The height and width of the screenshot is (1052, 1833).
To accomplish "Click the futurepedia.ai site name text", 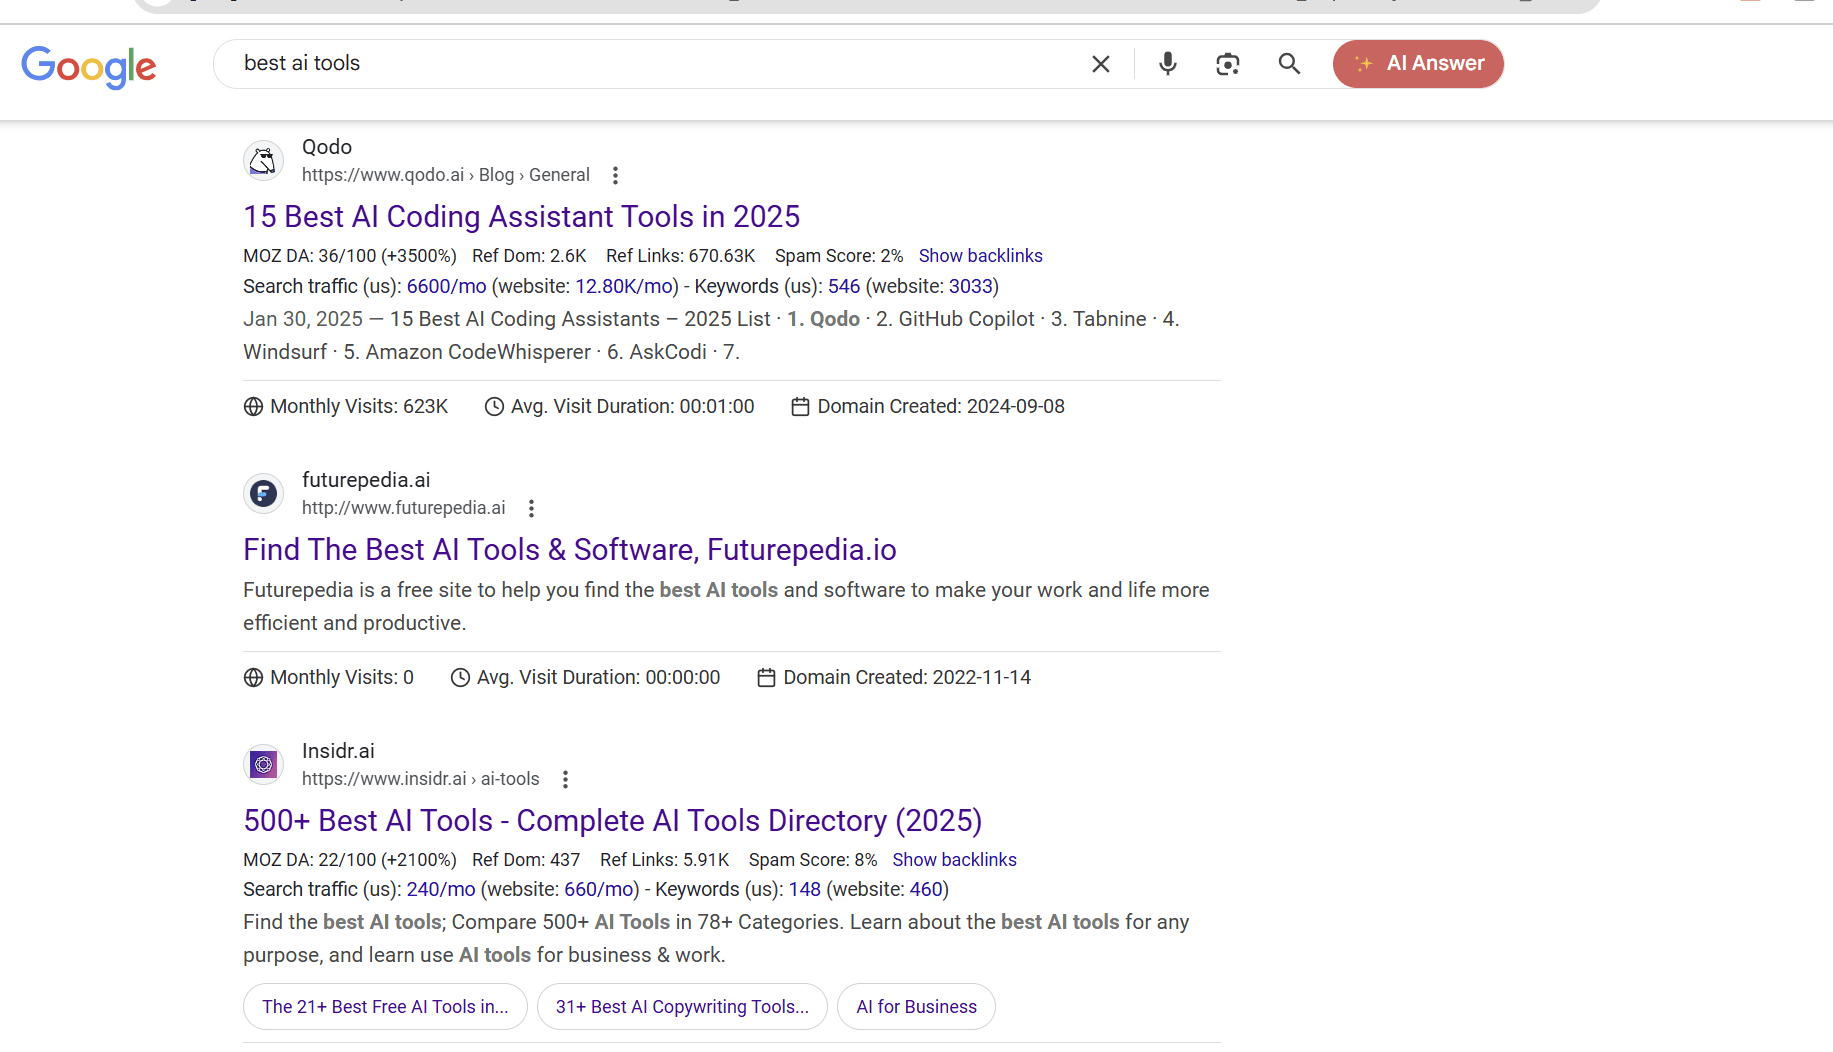I will [x=366, y=480].
